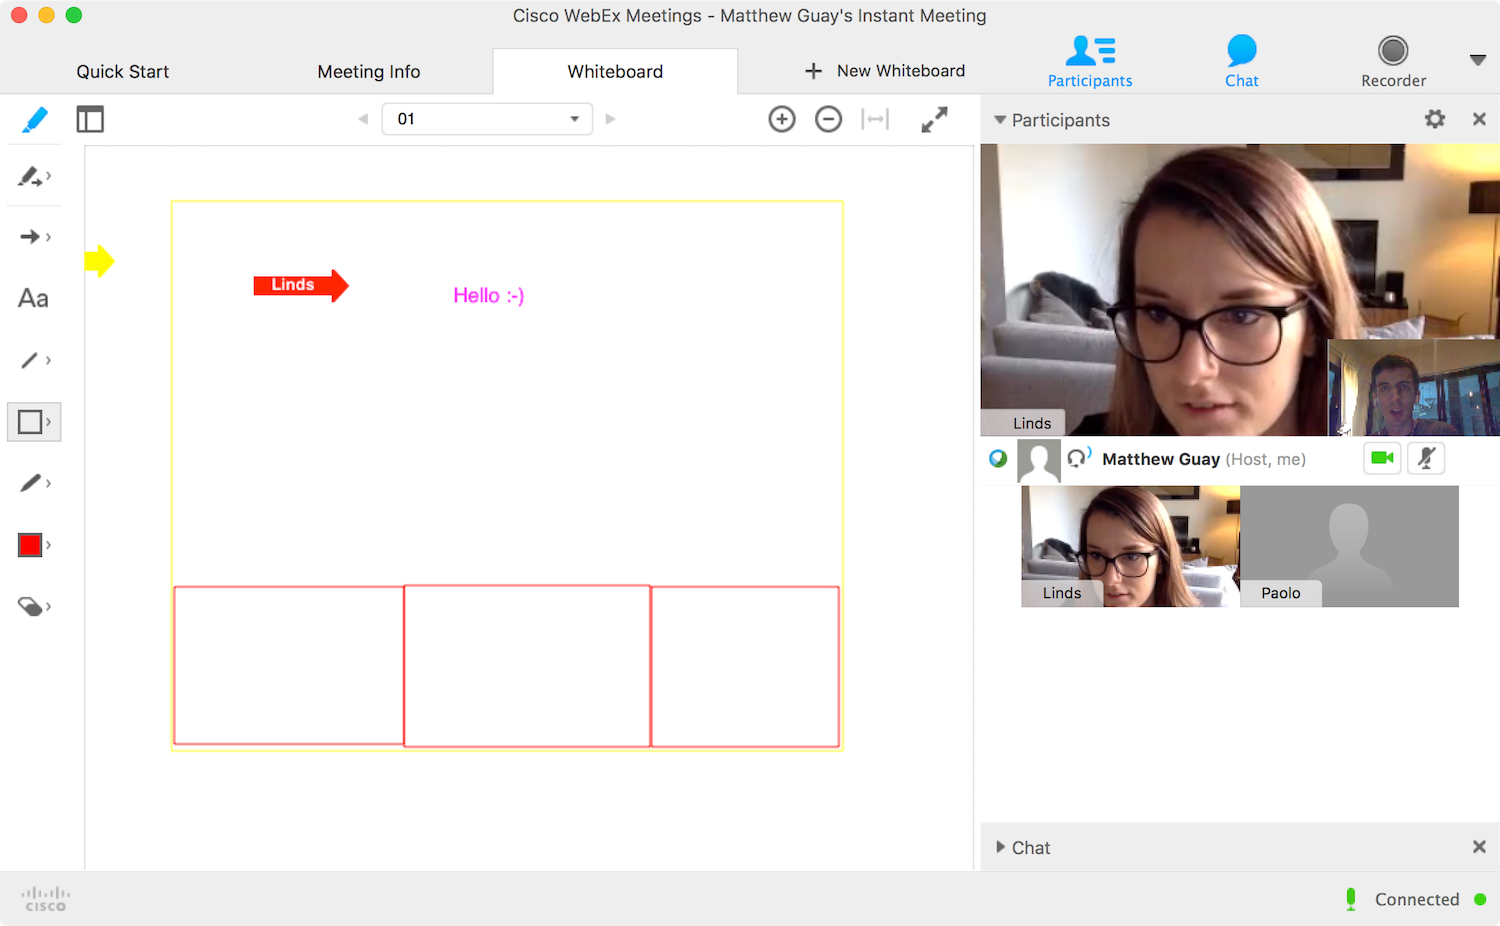Screen dimensions: 1500x926
Task: Open the Quick Start tab
Action: coord(122,72)
